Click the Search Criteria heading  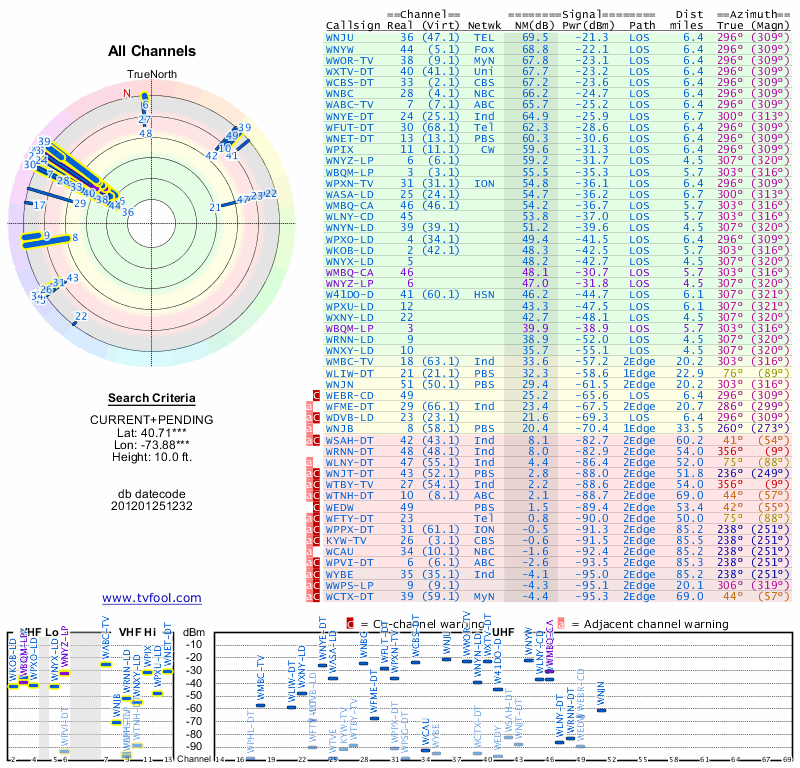152,398
